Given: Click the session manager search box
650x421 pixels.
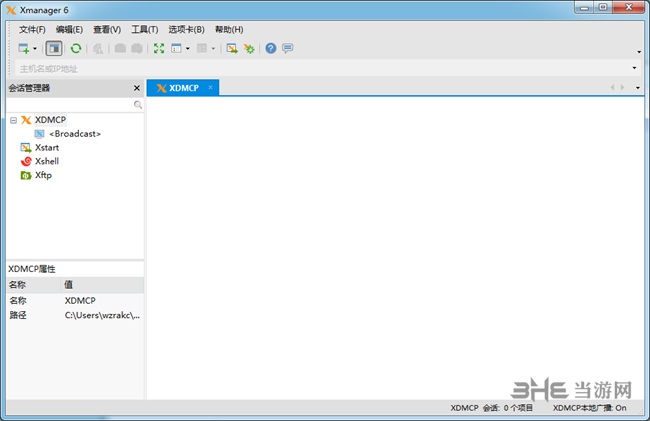Looking at the screenshot, I should coord(70,105).
